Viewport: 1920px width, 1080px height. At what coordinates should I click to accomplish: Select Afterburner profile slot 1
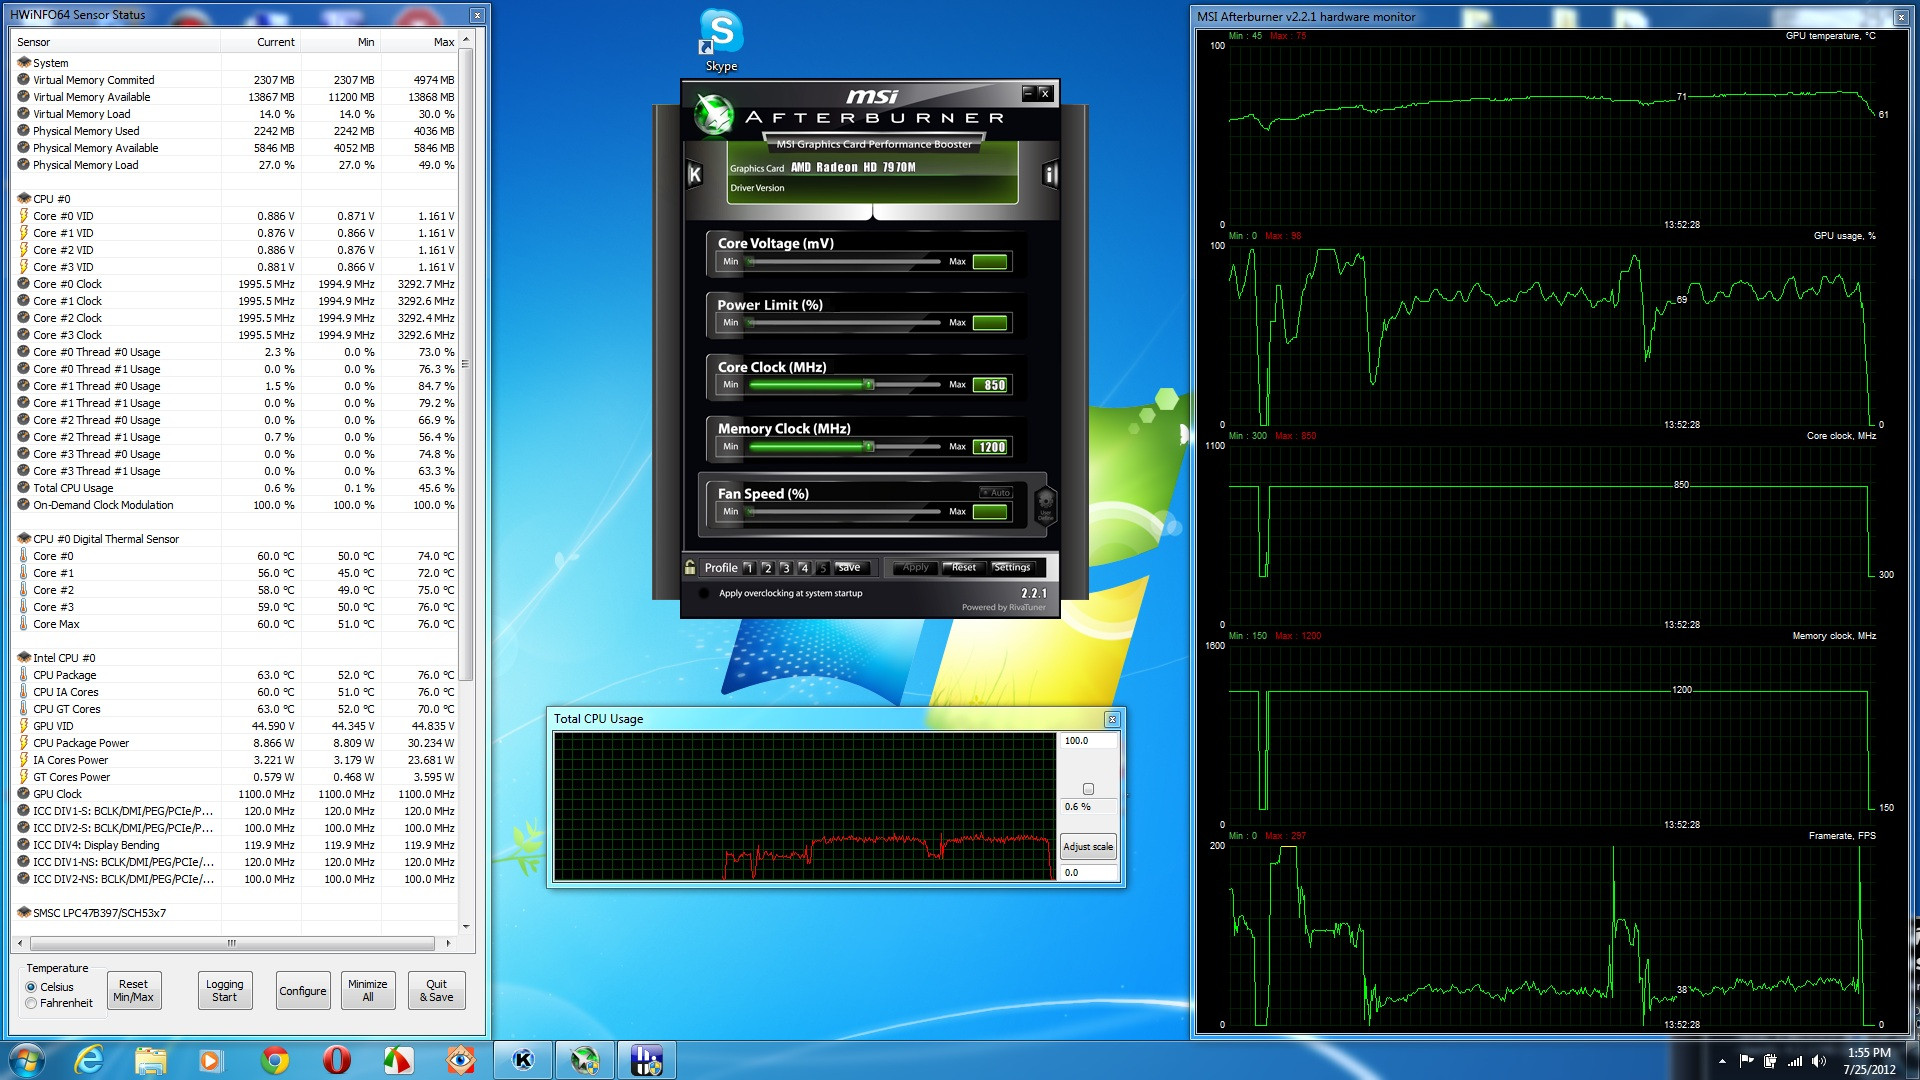[x=749, y=568]
